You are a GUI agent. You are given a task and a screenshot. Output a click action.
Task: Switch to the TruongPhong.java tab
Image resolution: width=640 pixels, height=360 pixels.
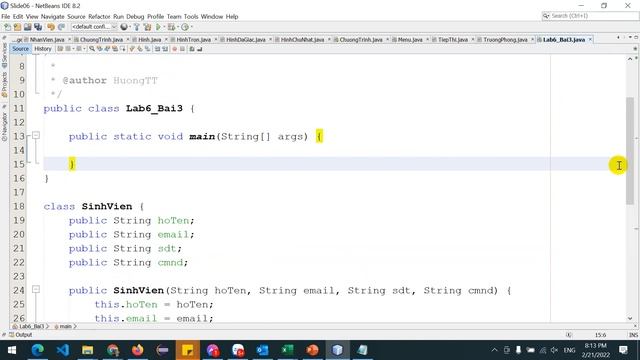tap(505, 40)
